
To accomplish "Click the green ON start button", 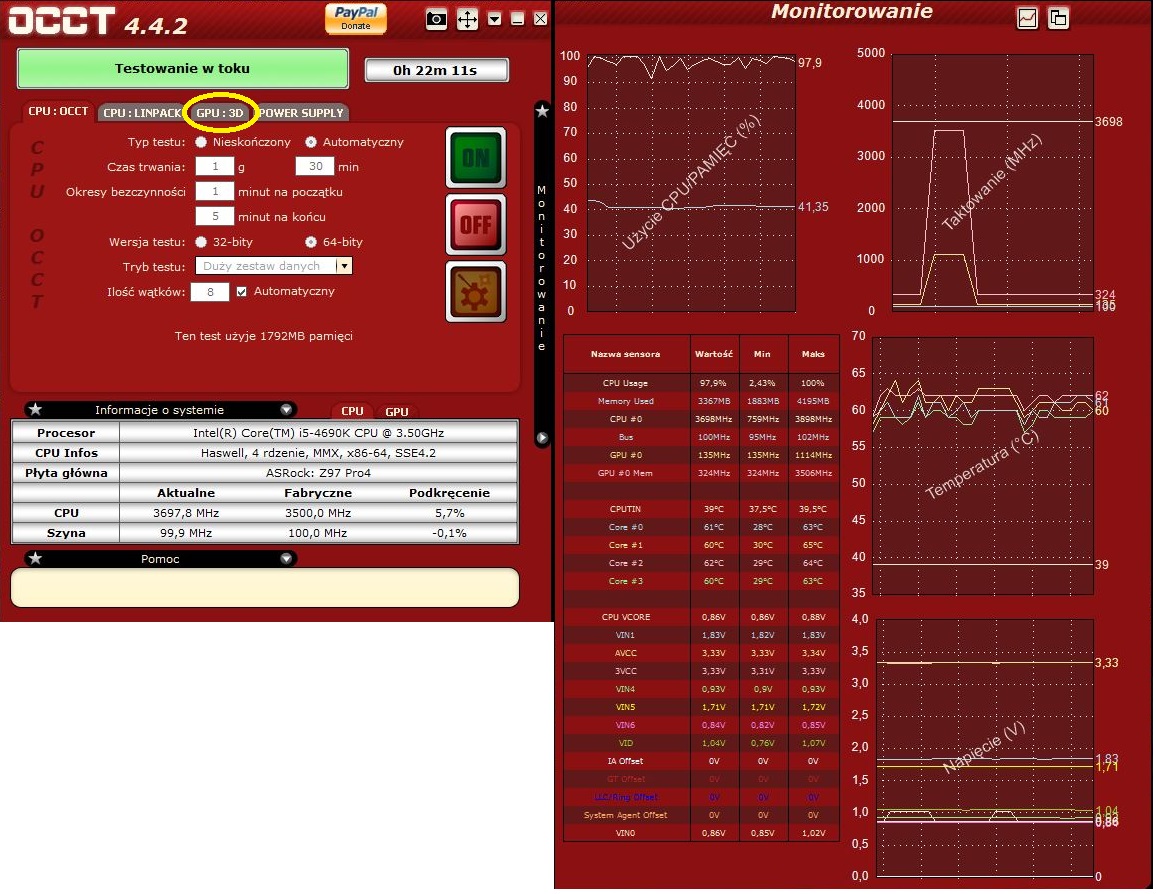I will [476, 158].
